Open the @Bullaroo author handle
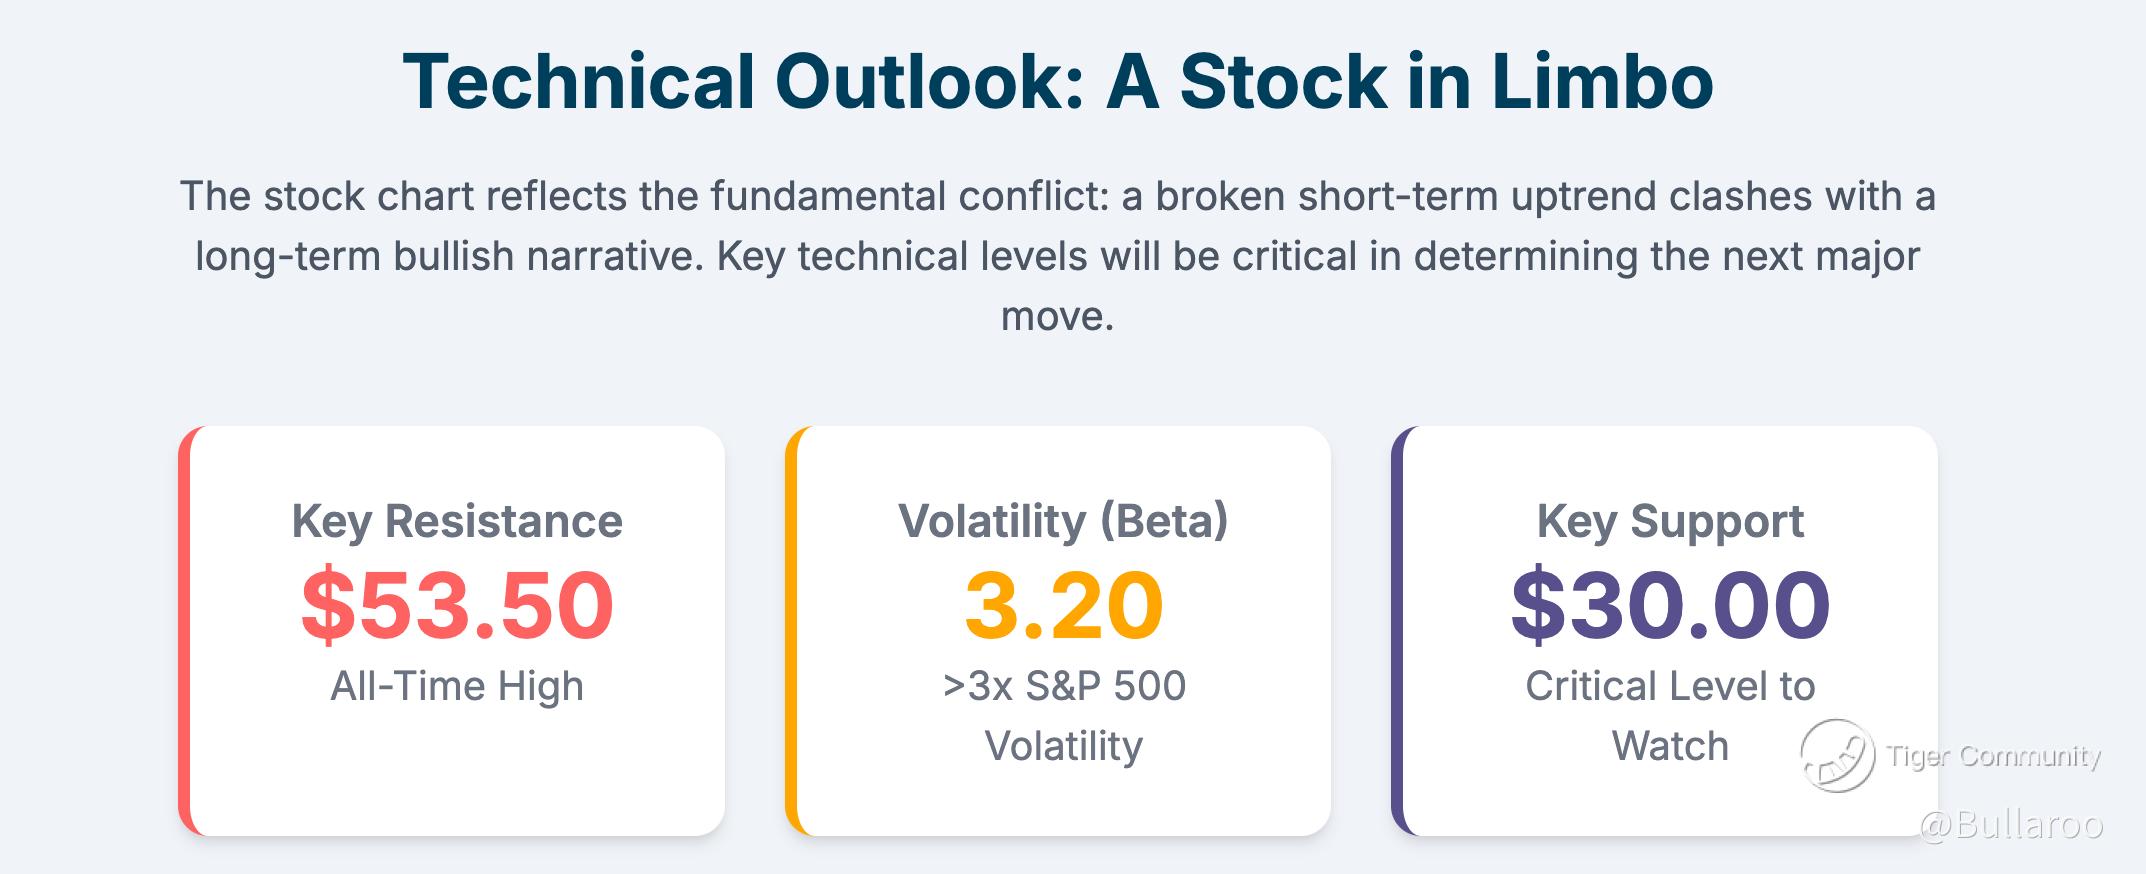The width and height of the screenshot is (2146, 874). click(2011, 825)
